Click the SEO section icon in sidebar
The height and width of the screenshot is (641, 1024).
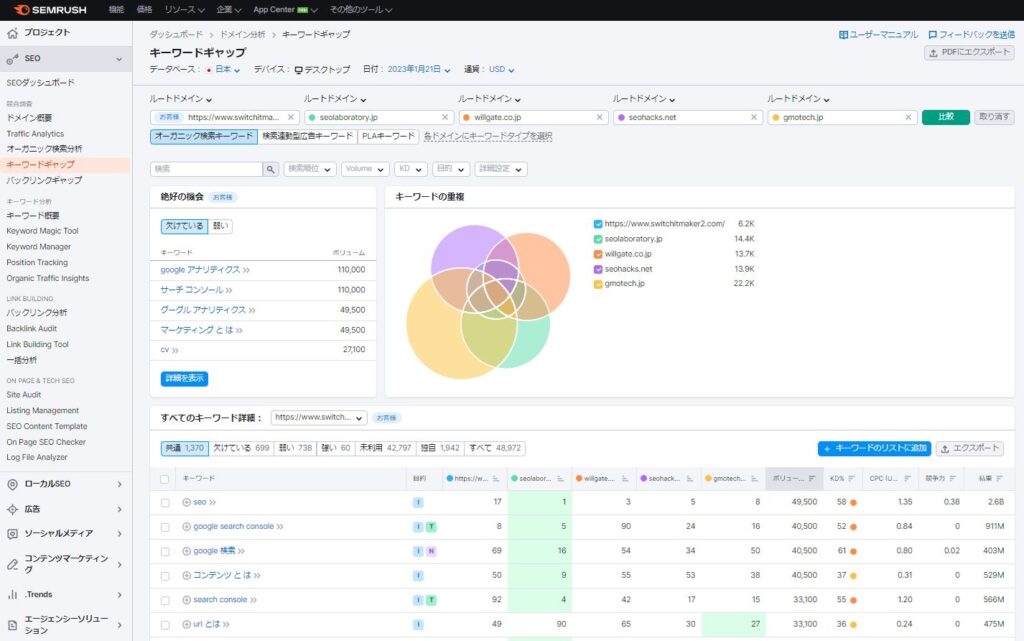pyautogui.click(x=12, y=59)
